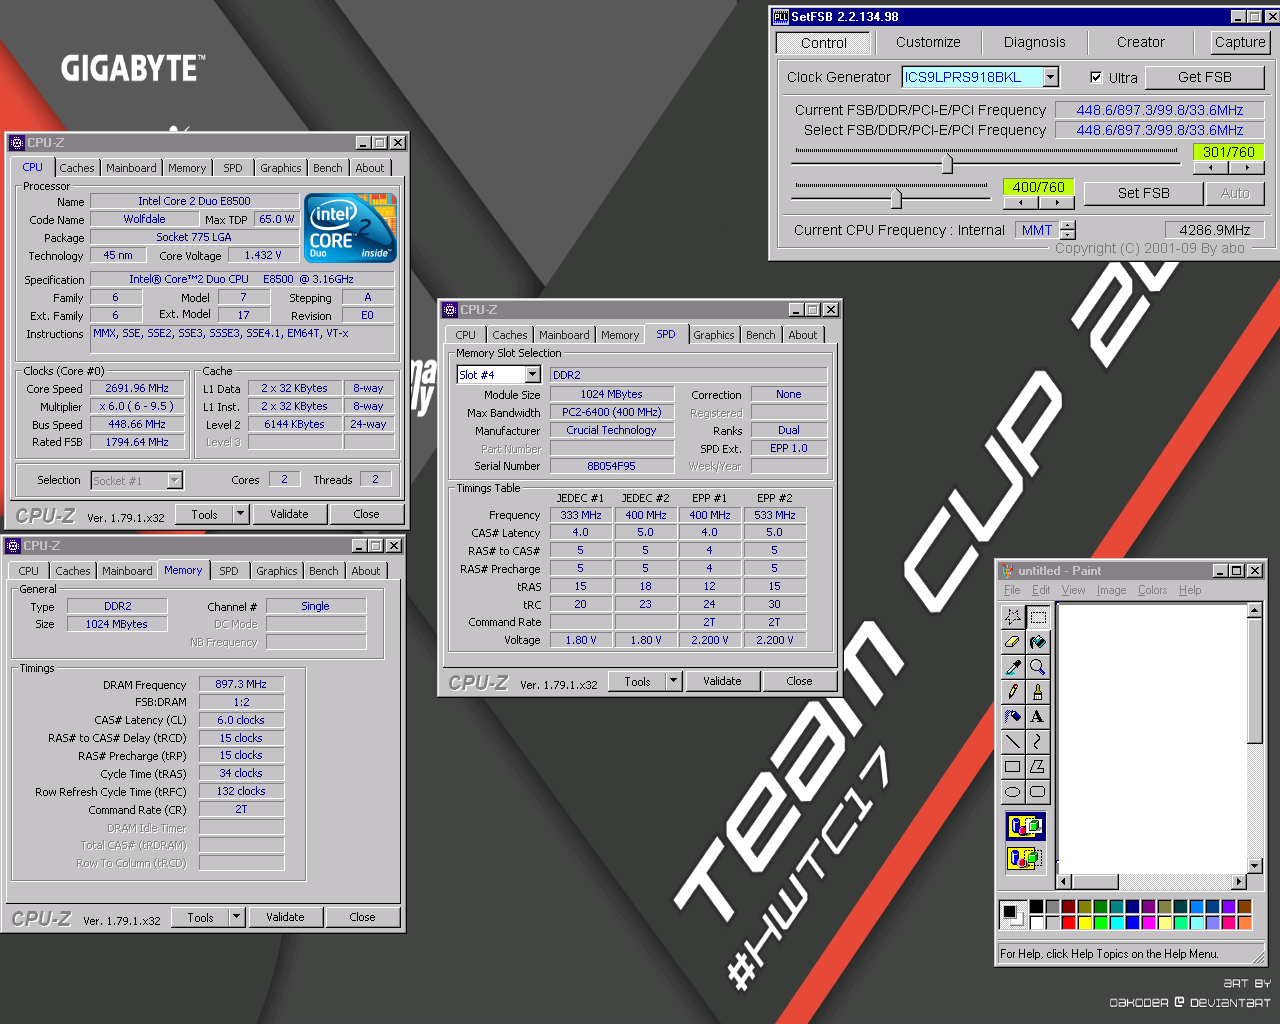Click Tools button in CPU-Z Memory window
The width and height of the screenshot is (1280, 1024).
[200, 917]
